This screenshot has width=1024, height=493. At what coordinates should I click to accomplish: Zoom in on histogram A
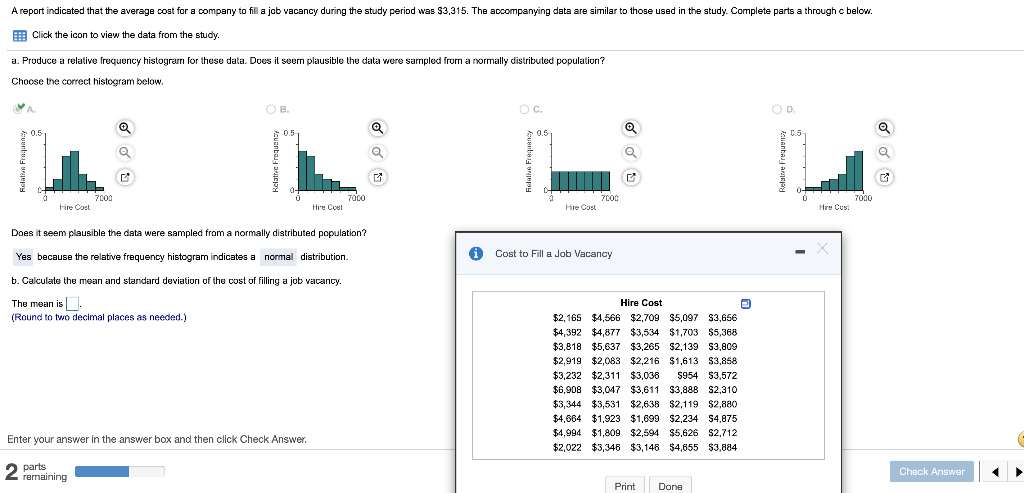(x=126, y=128)
